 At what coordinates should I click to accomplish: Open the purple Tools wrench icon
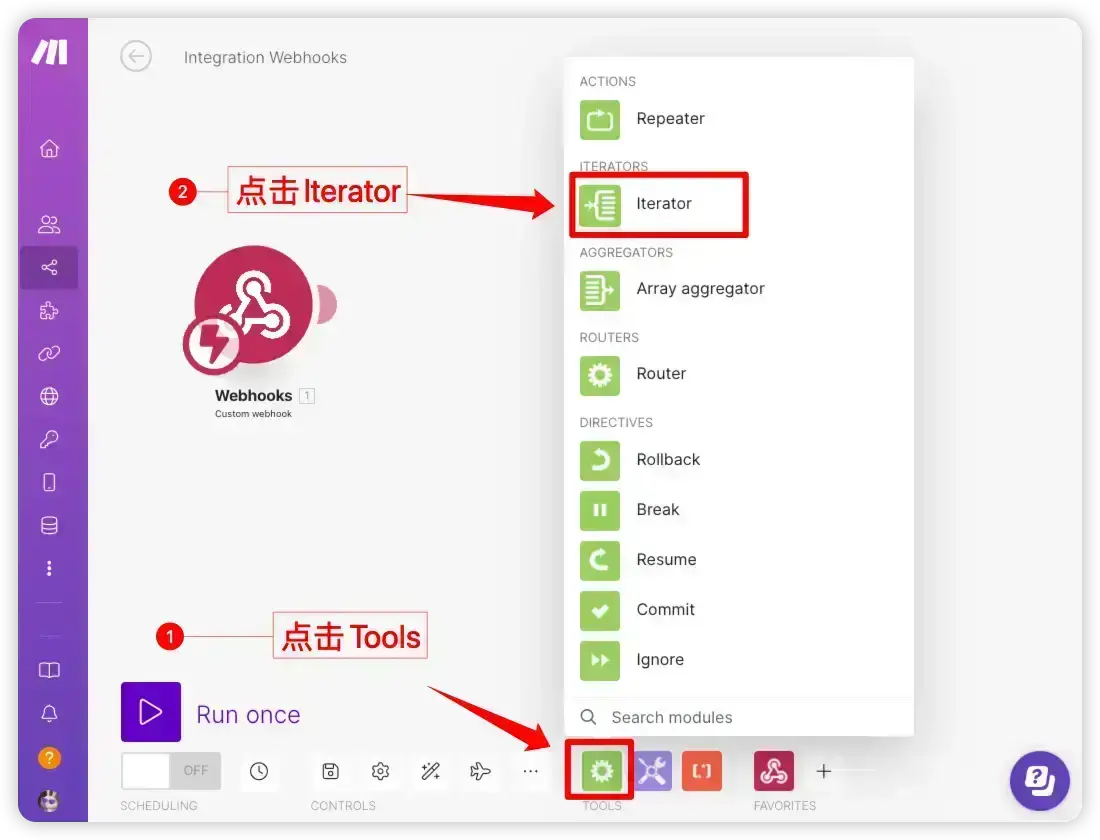pyautogui.click(x=652, y=771)
